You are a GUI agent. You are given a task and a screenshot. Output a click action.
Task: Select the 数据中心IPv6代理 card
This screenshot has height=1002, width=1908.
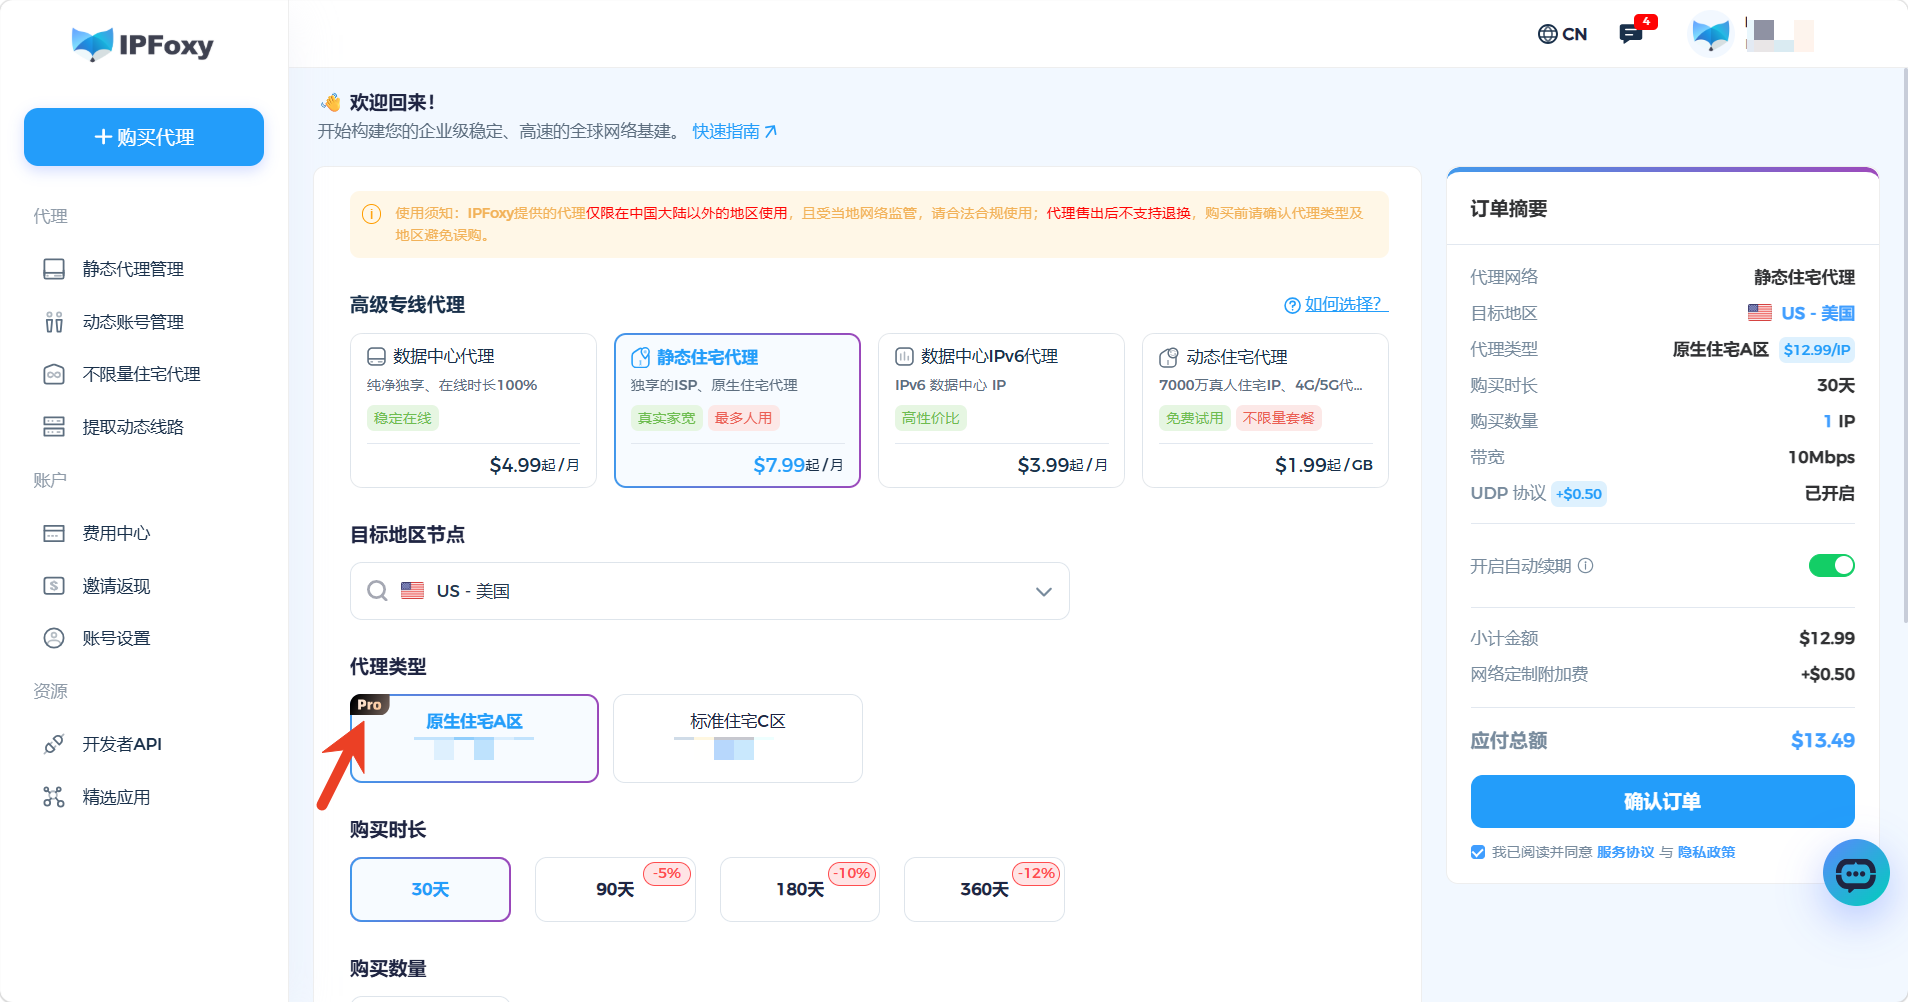pos(1001,410)
